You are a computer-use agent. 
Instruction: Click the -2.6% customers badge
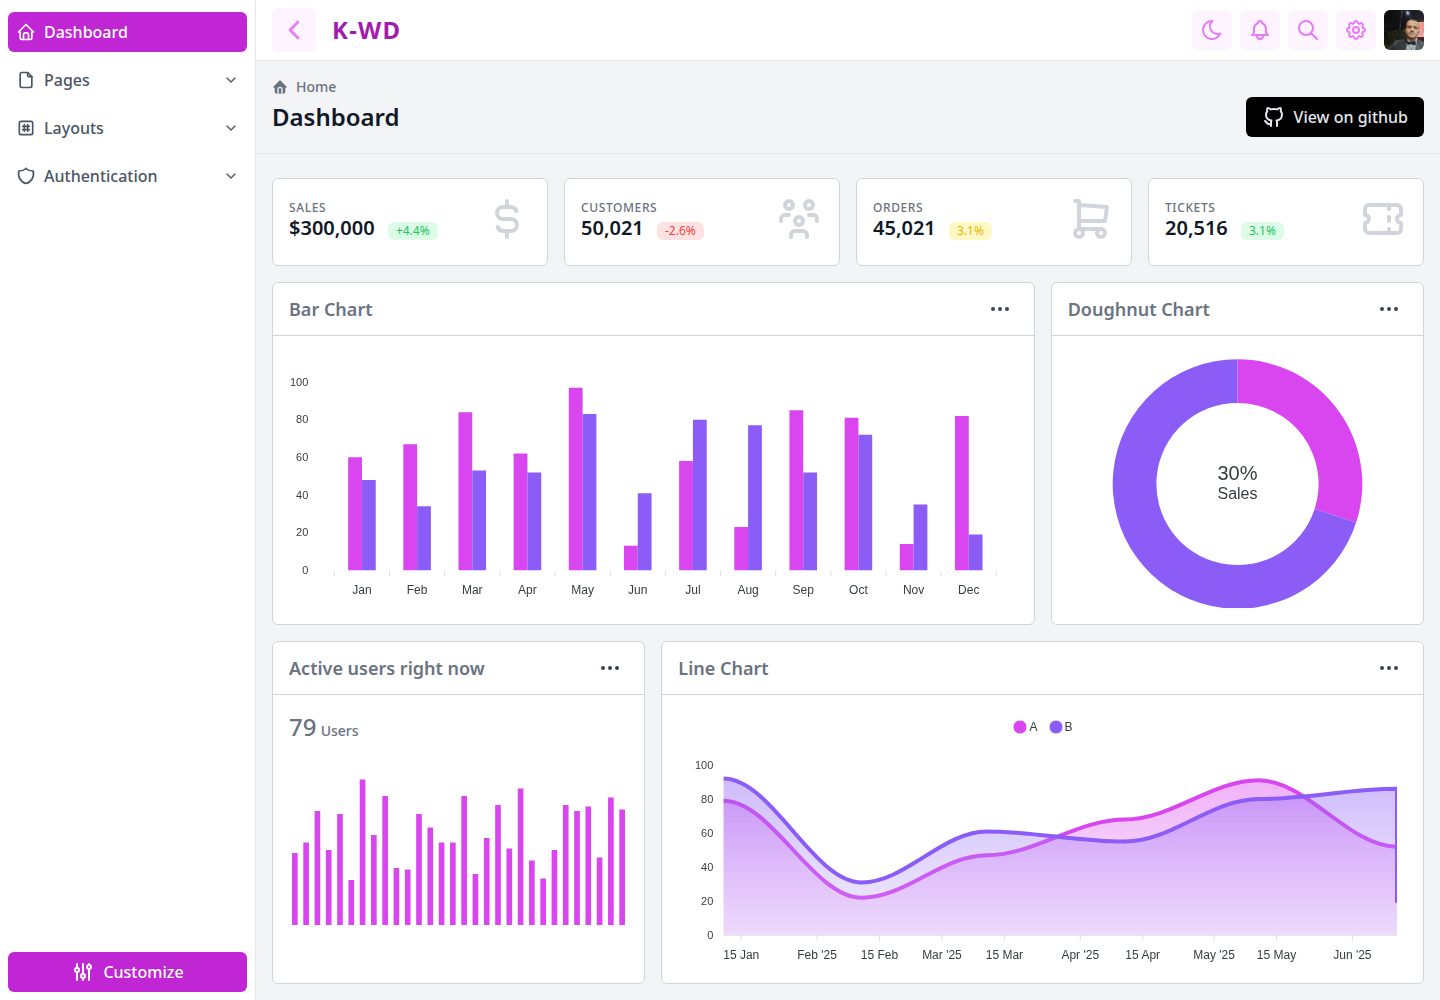pos(680,231)
